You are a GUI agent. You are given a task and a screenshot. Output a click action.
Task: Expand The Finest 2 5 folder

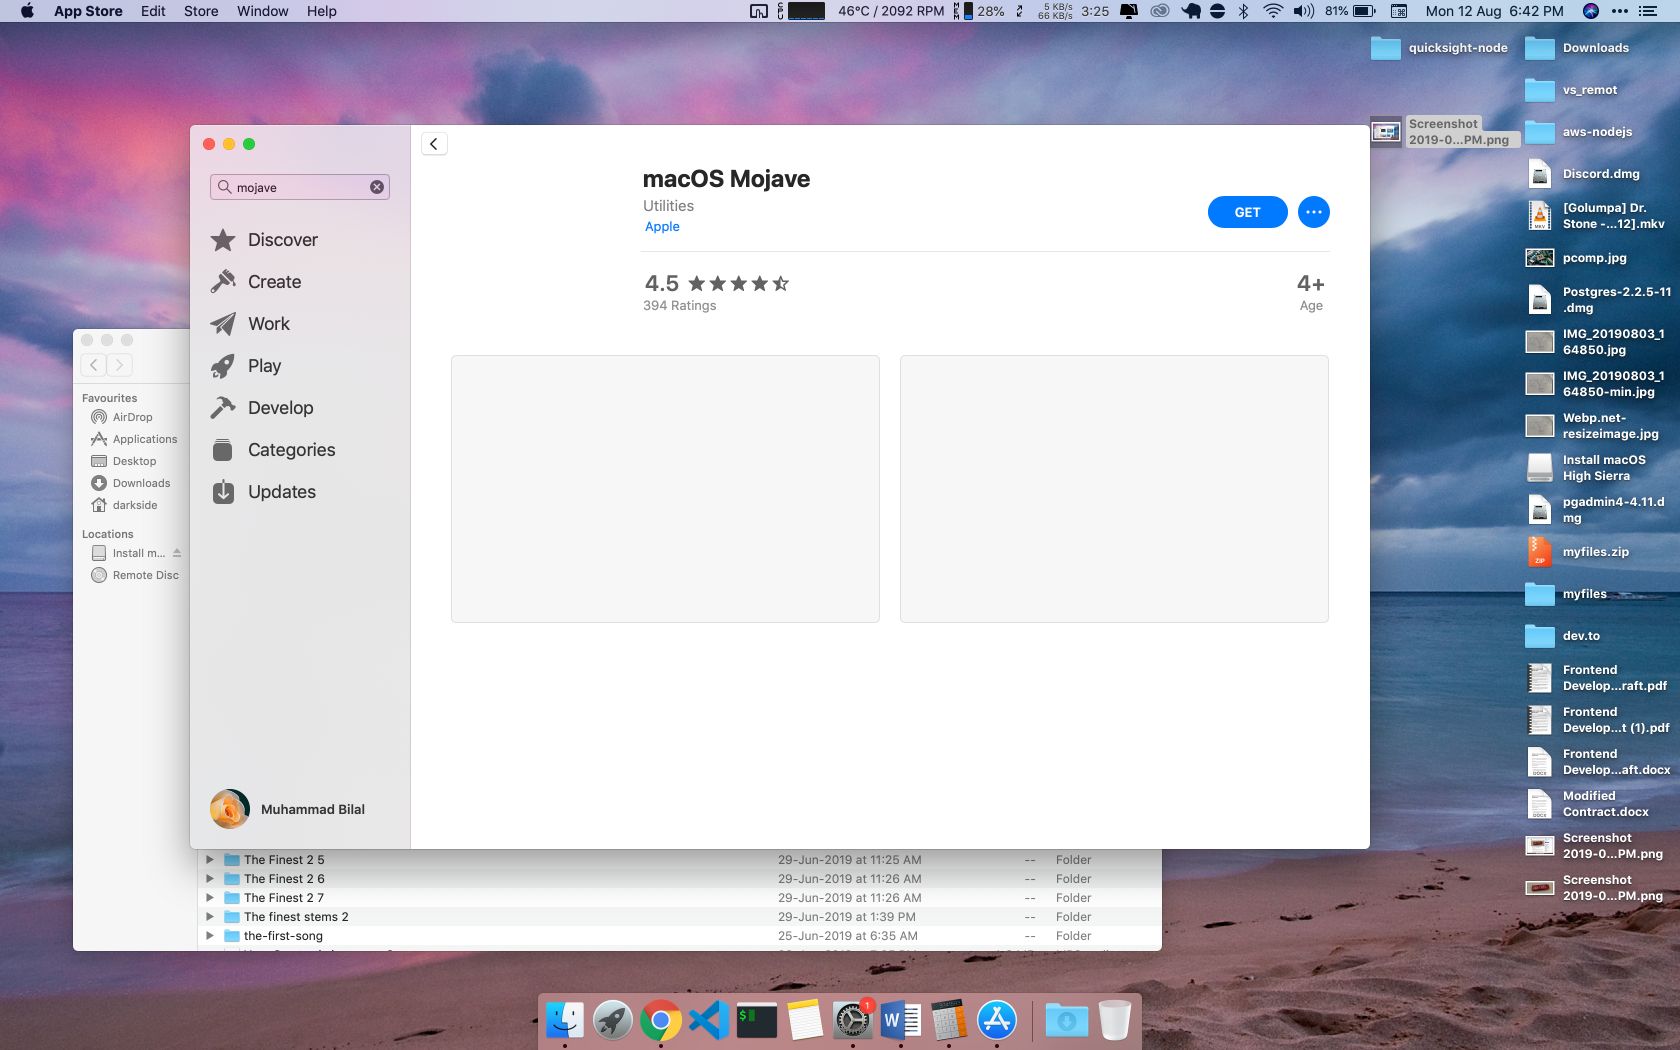(210, 860)
